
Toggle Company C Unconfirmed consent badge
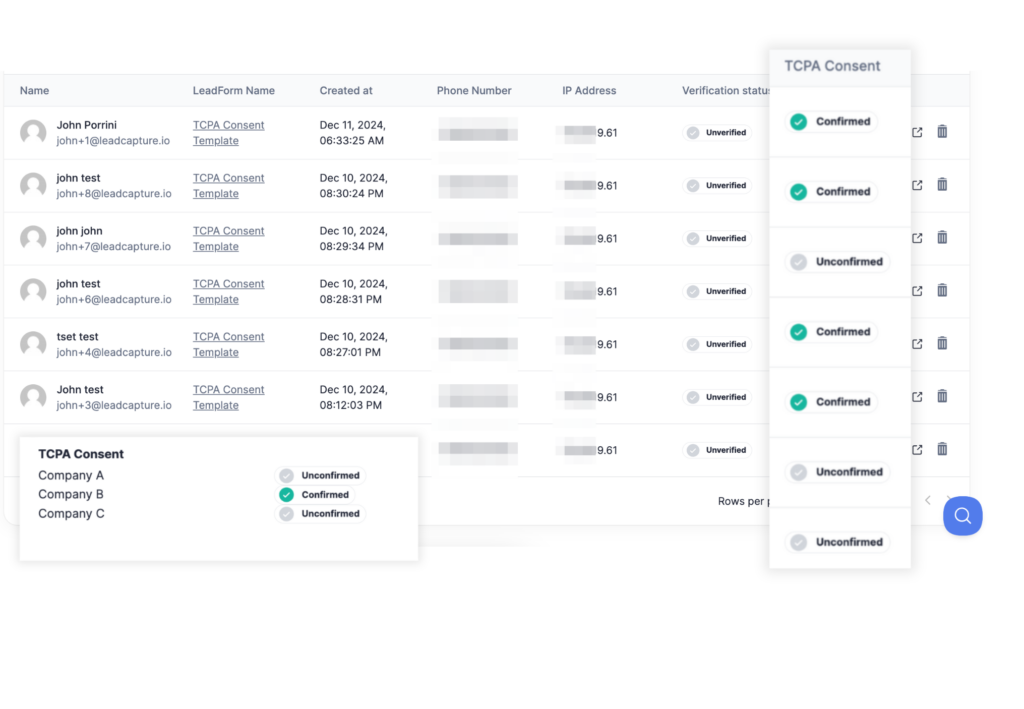(x=320, y=514)
